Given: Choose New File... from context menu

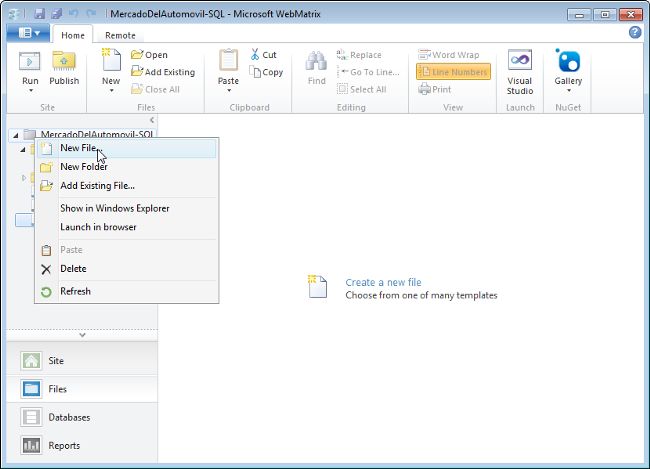Looking at the screenshot, I should 126,148.
